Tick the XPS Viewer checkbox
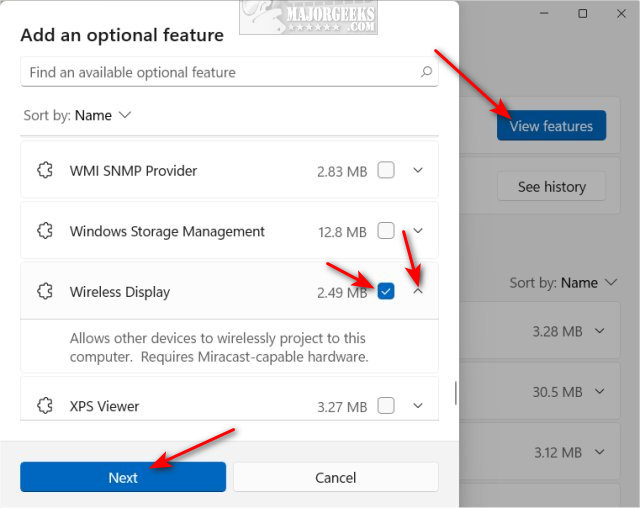 pyautogui.click(x=386, y=405)
